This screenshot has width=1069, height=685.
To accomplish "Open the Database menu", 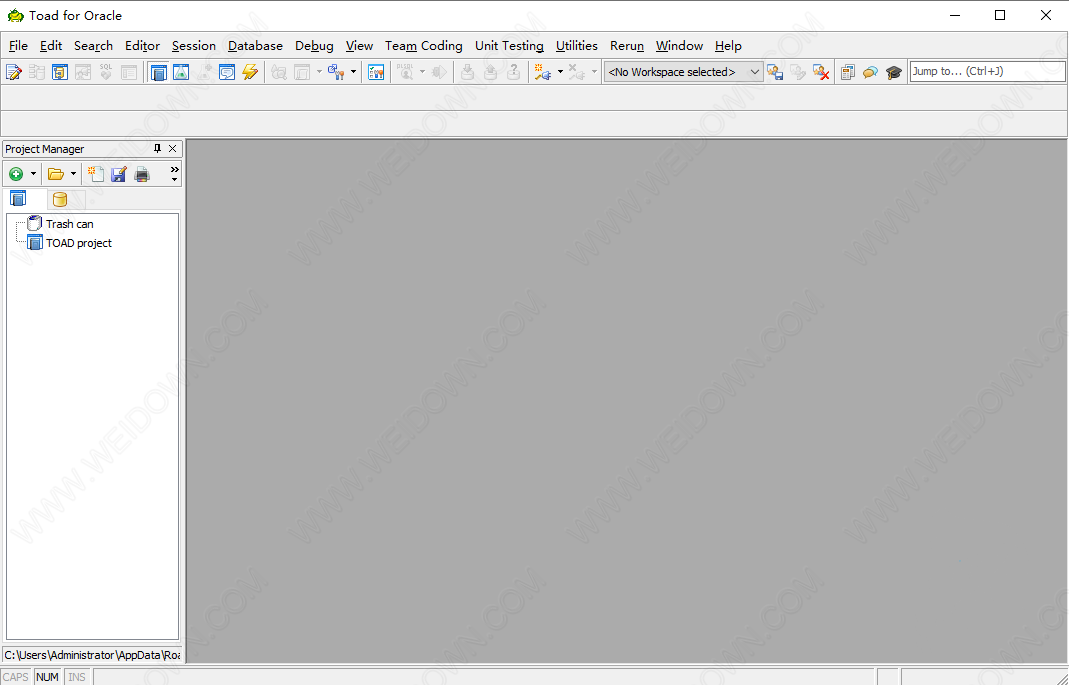I will point(256,46).
